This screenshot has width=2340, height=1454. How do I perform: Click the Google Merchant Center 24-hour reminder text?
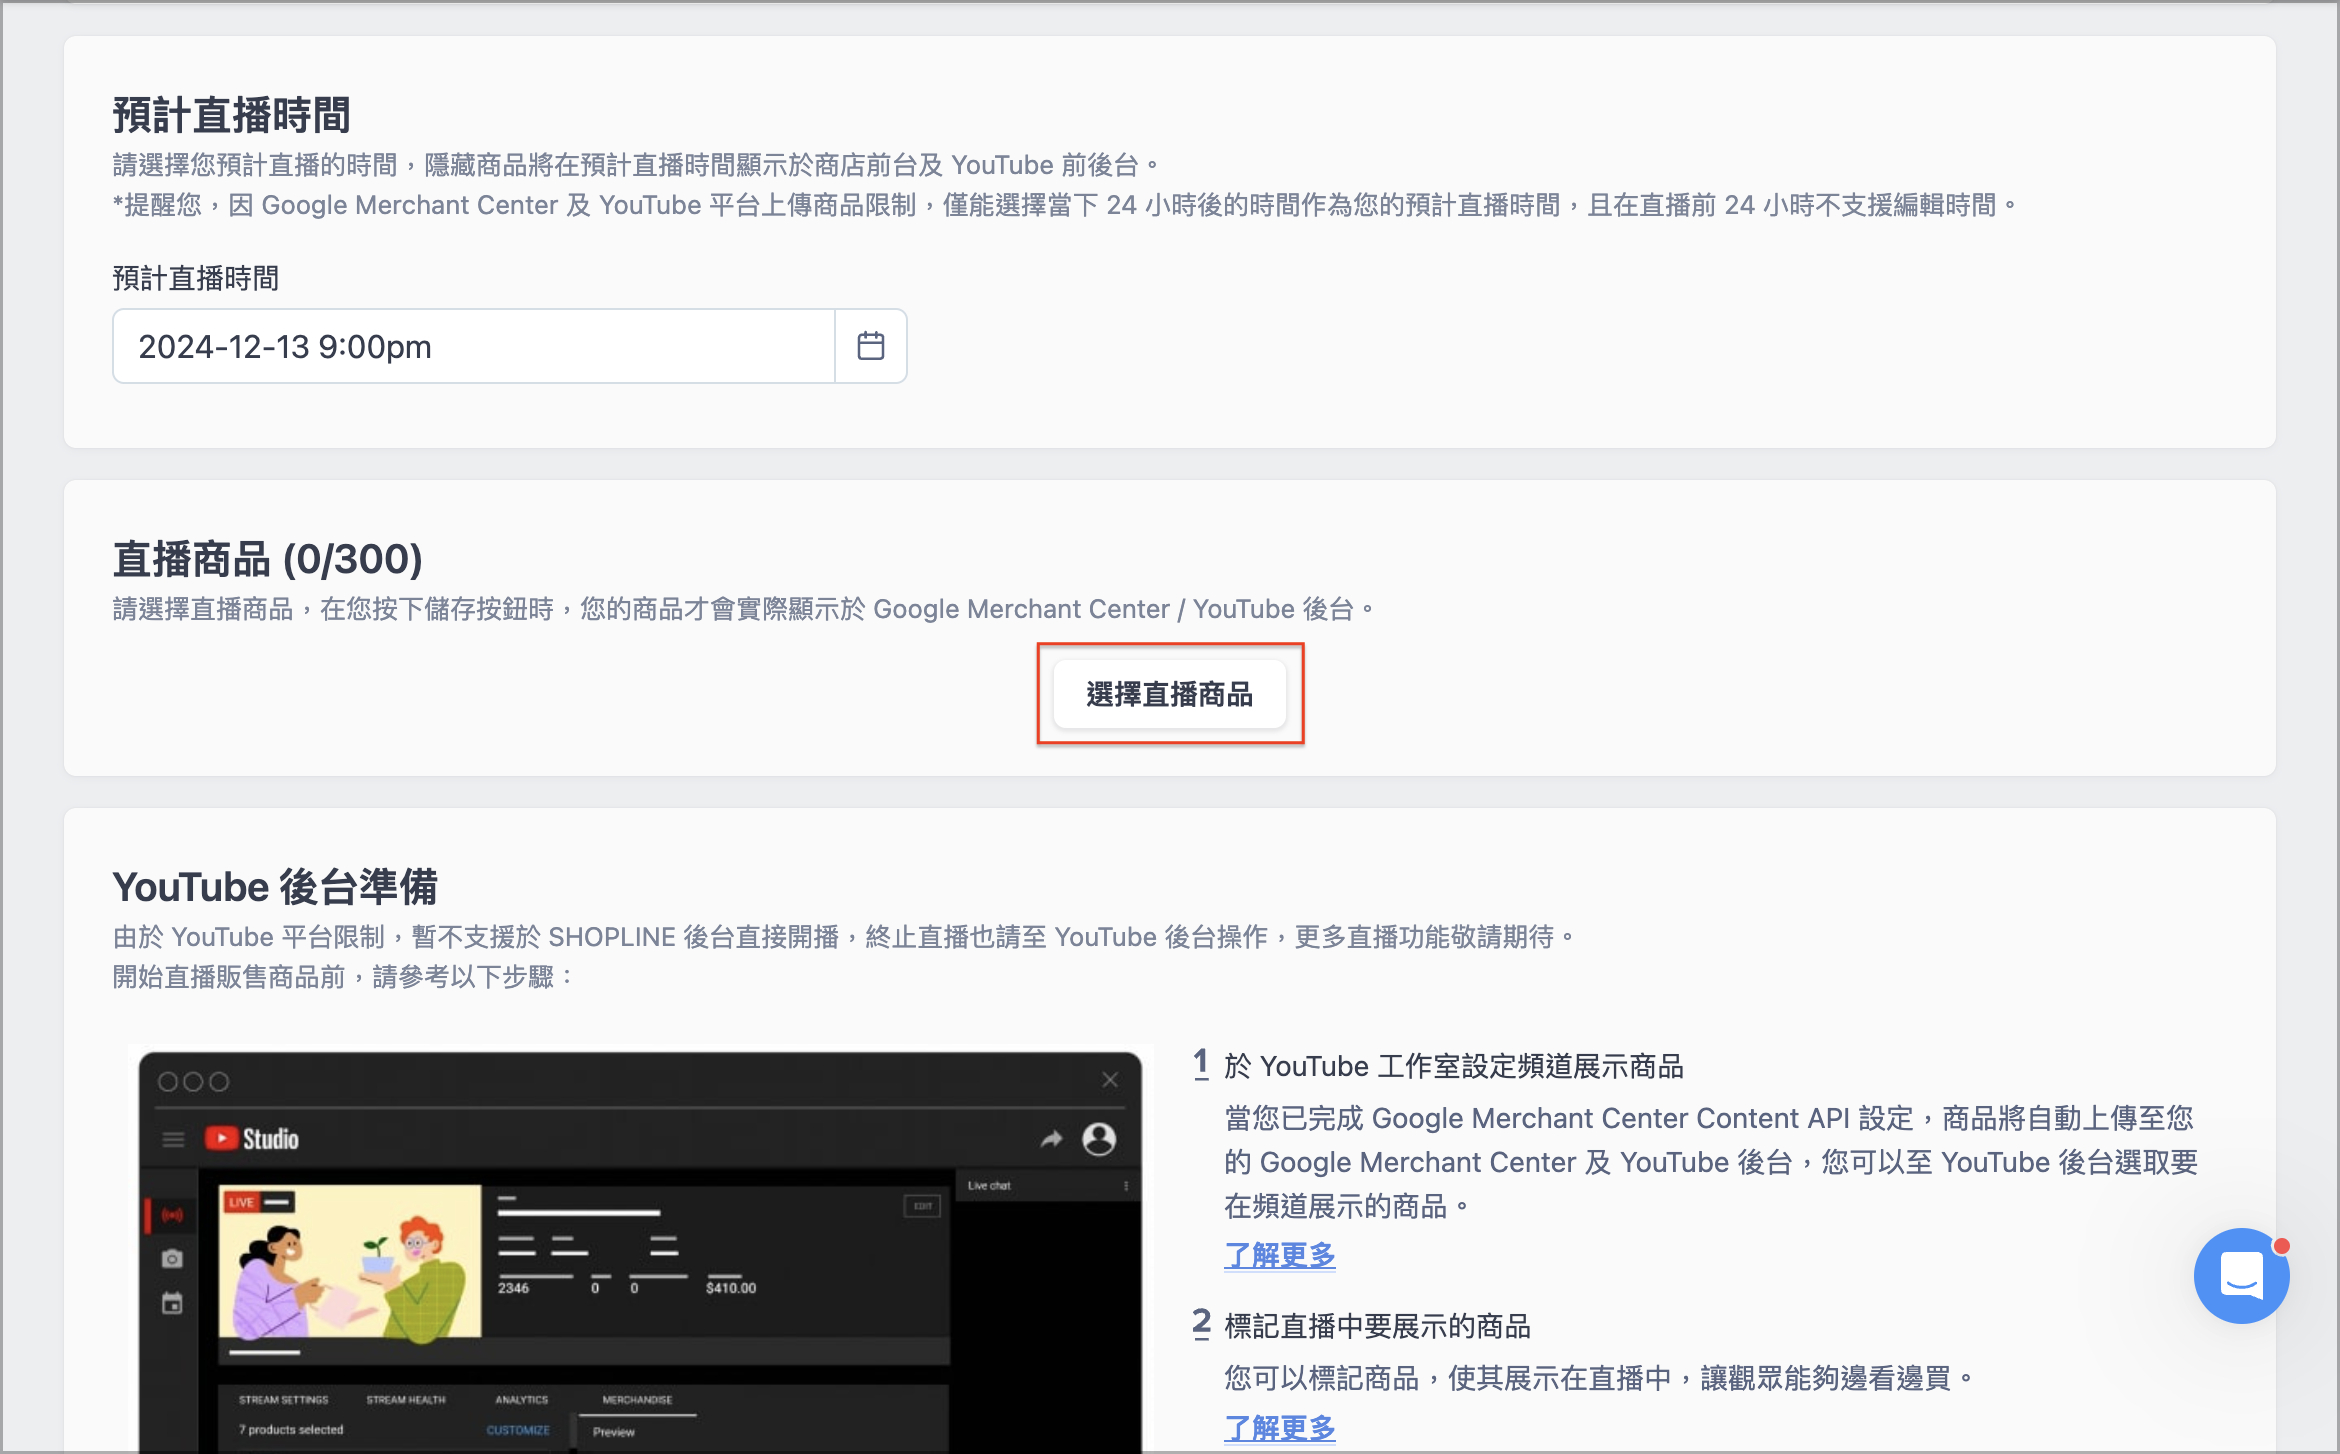1066,205
